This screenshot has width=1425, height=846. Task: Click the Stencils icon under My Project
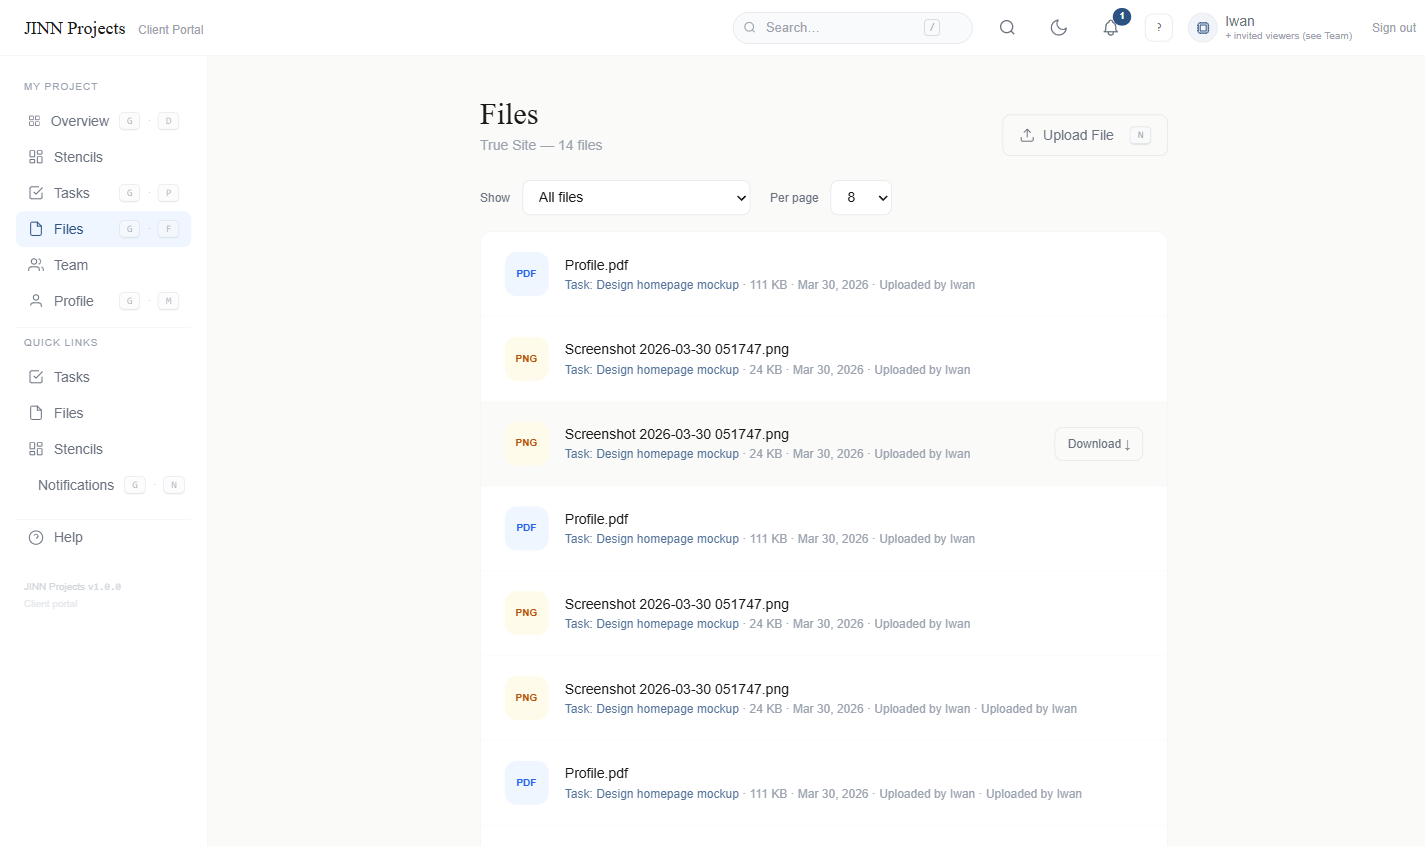click(36, 157)
